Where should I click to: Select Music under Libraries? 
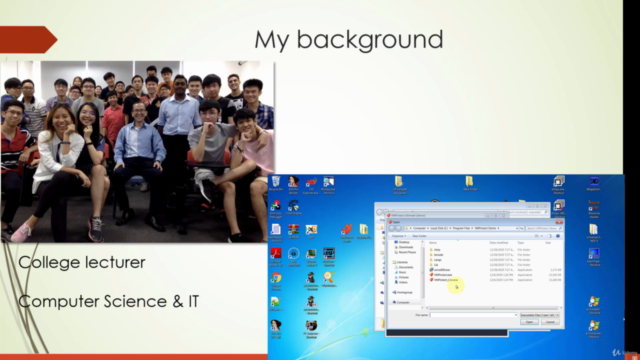click(x=400, y=272)
